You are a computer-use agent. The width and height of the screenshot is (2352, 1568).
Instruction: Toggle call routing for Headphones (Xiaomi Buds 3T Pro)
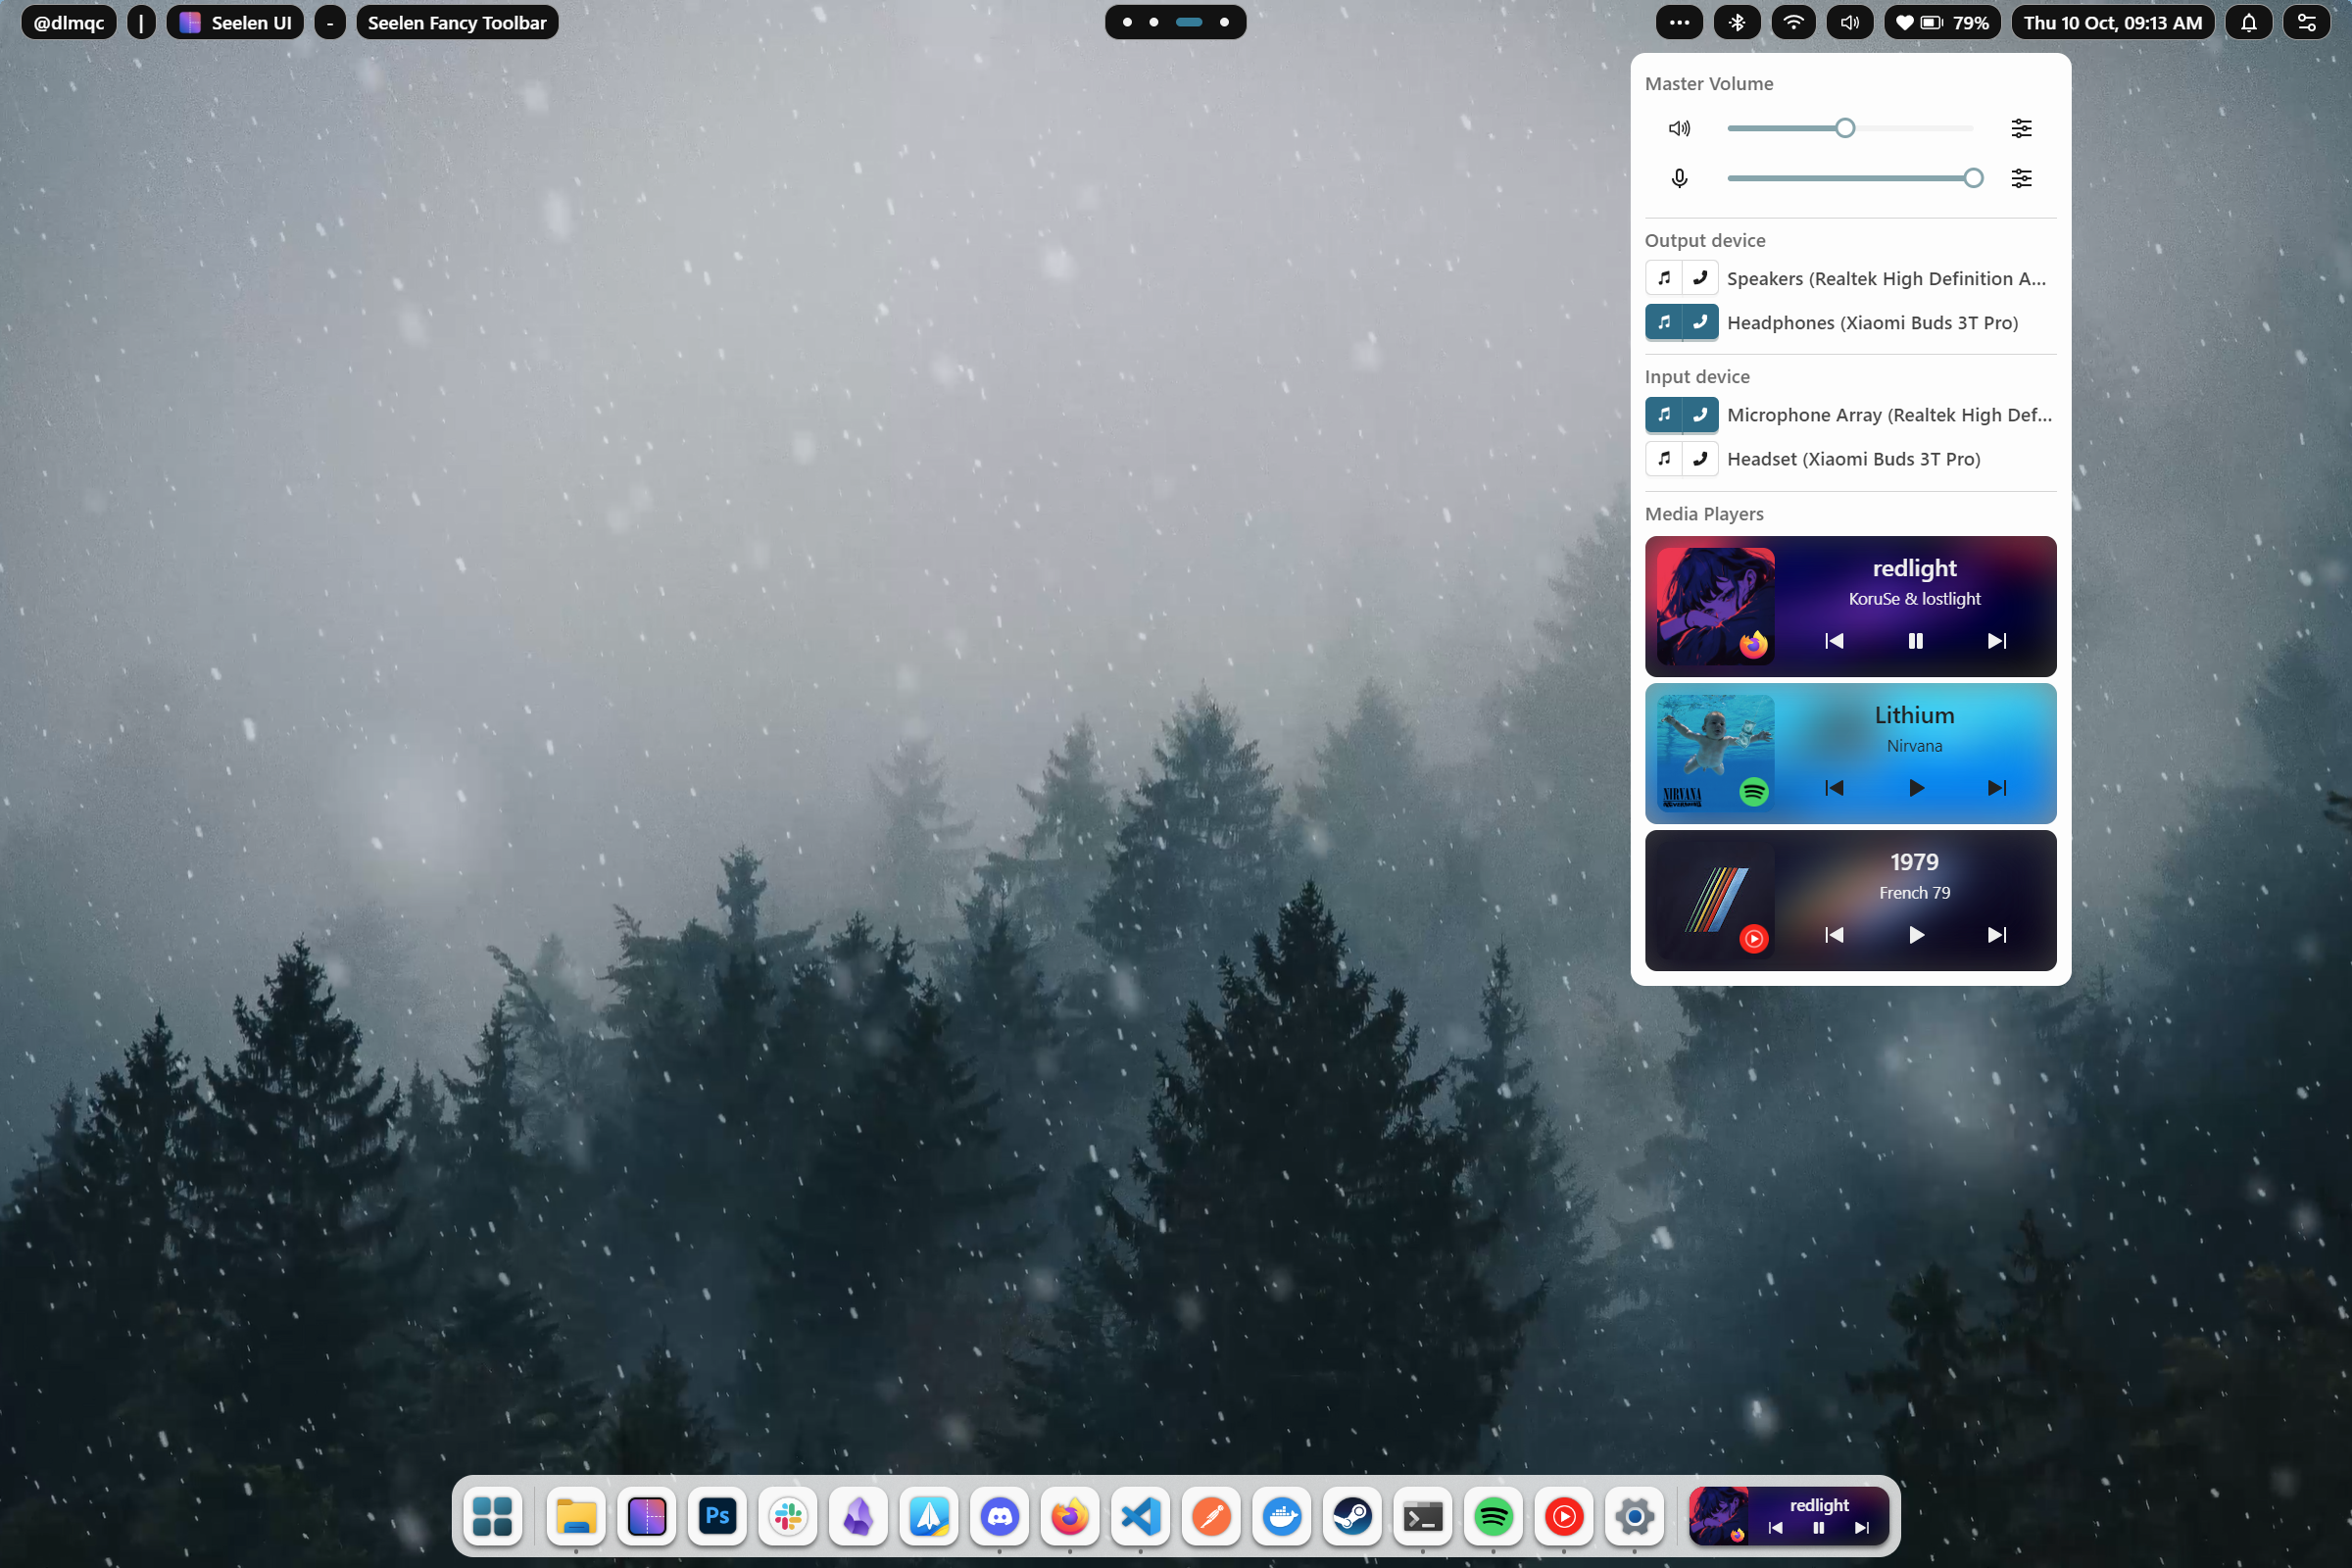1700,322
